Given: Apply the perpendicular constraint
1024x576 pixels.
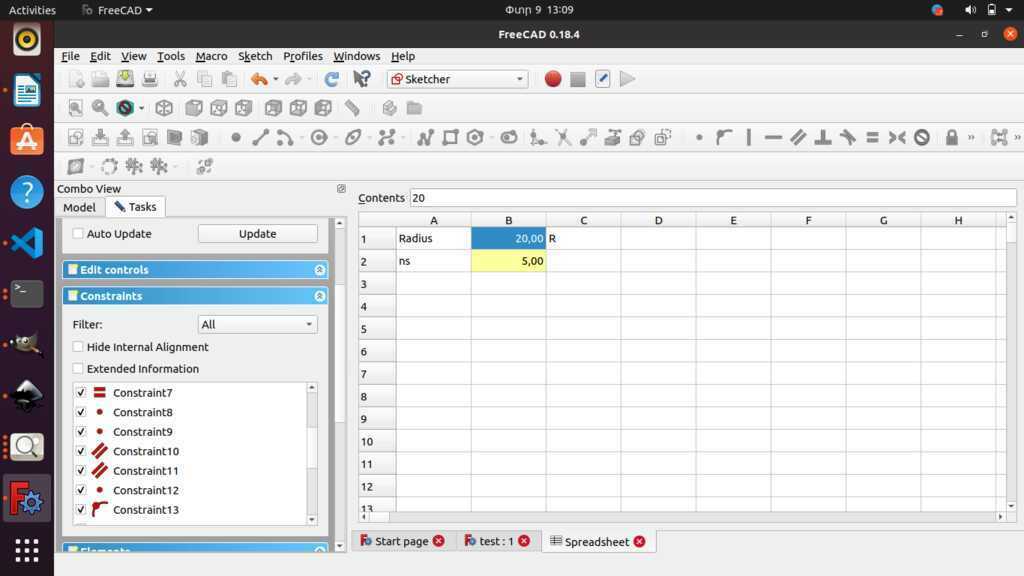Looking at the screenshot, I should (823, 137).
